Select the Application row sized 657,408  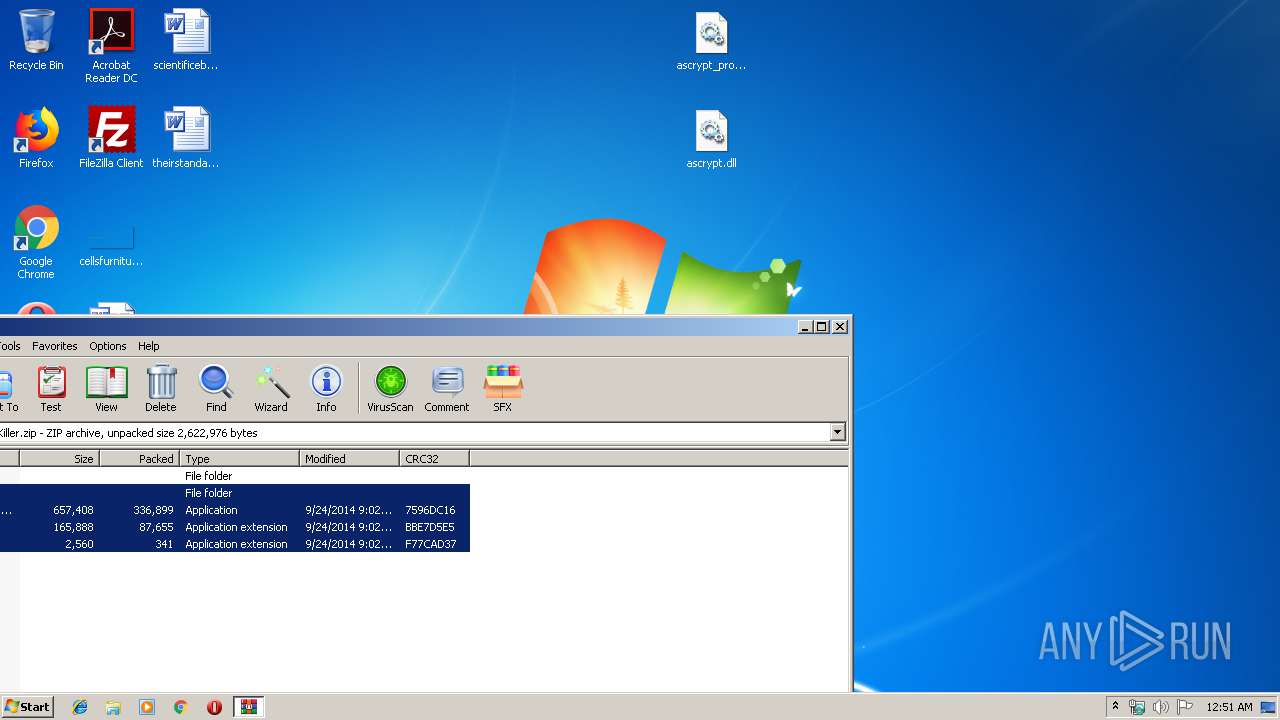[234, 510]
